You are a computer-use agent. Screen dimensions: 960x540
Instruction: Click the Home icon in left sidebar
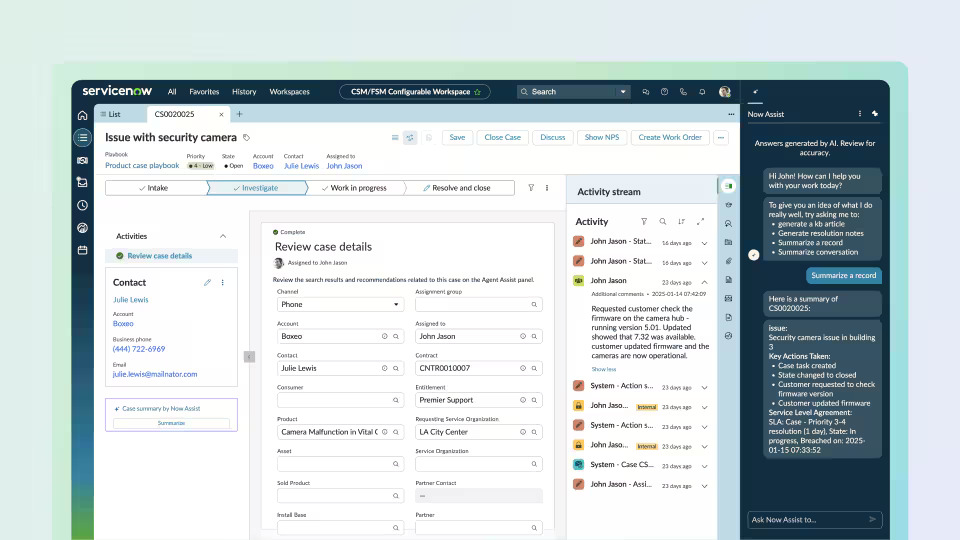pos(82,115)
